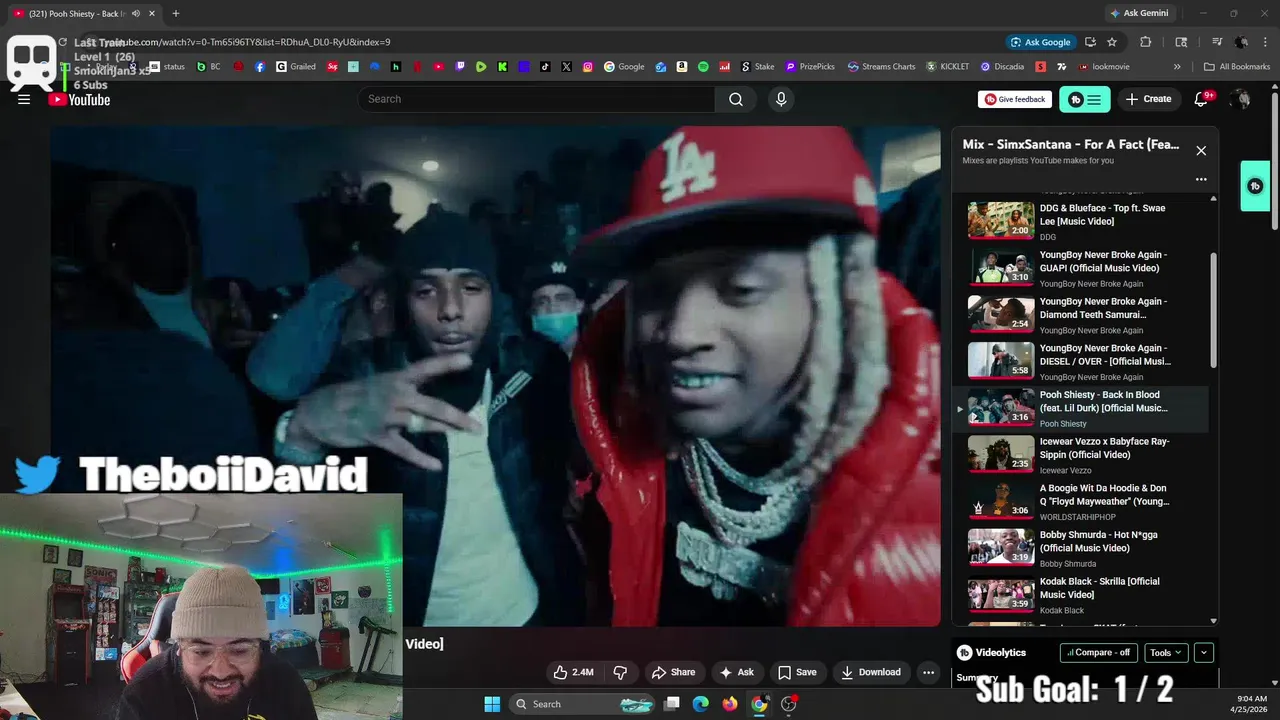Image resolution: width=1280 pixels, height=720 pixels.
Task: Open YoungBoy DIESEL / OVER title
Action: click(x=1105, y=355)
